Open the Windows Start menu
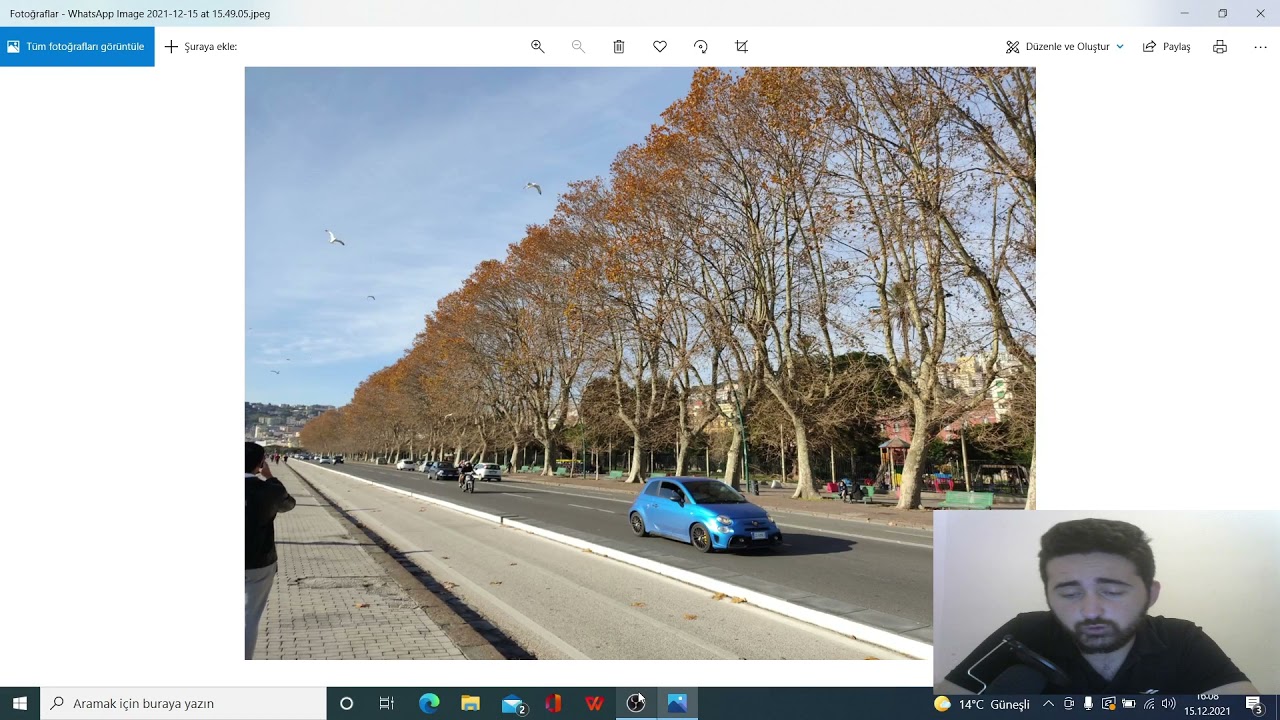 click(x=20, y=704)
